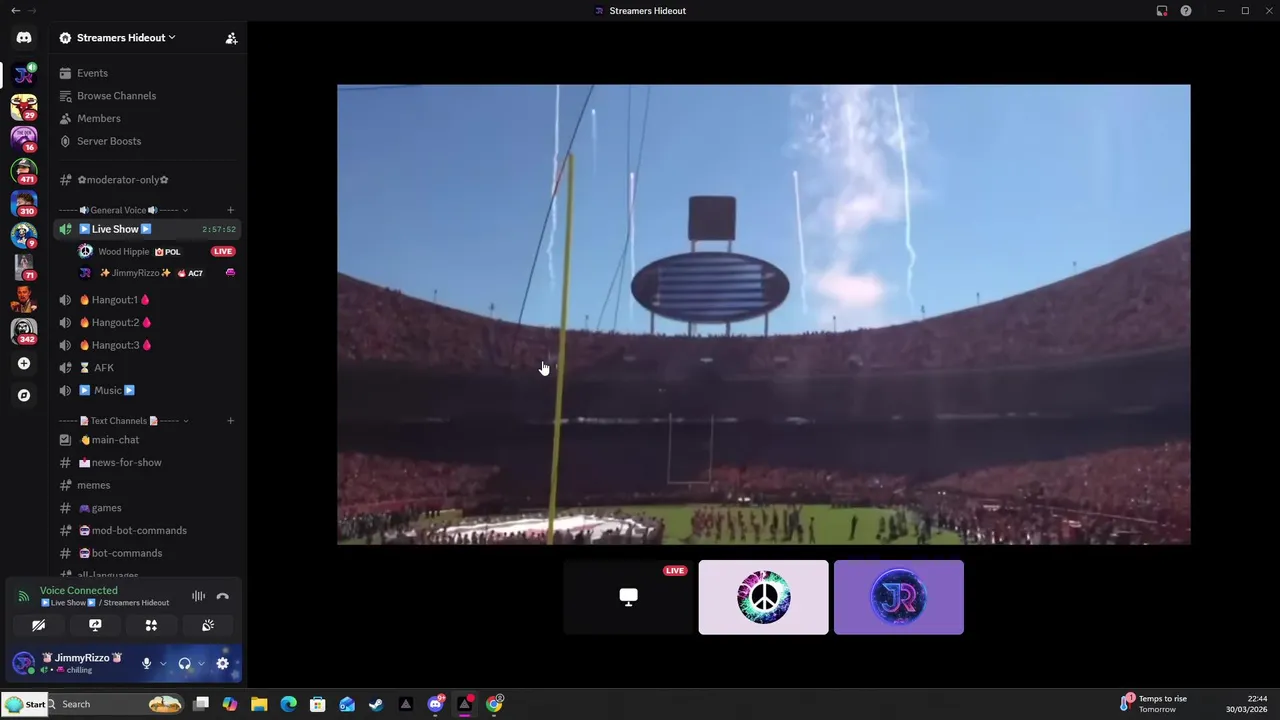Open the Windows Start button
Screen dimensions: 1280x720
(x=24, y=704)
